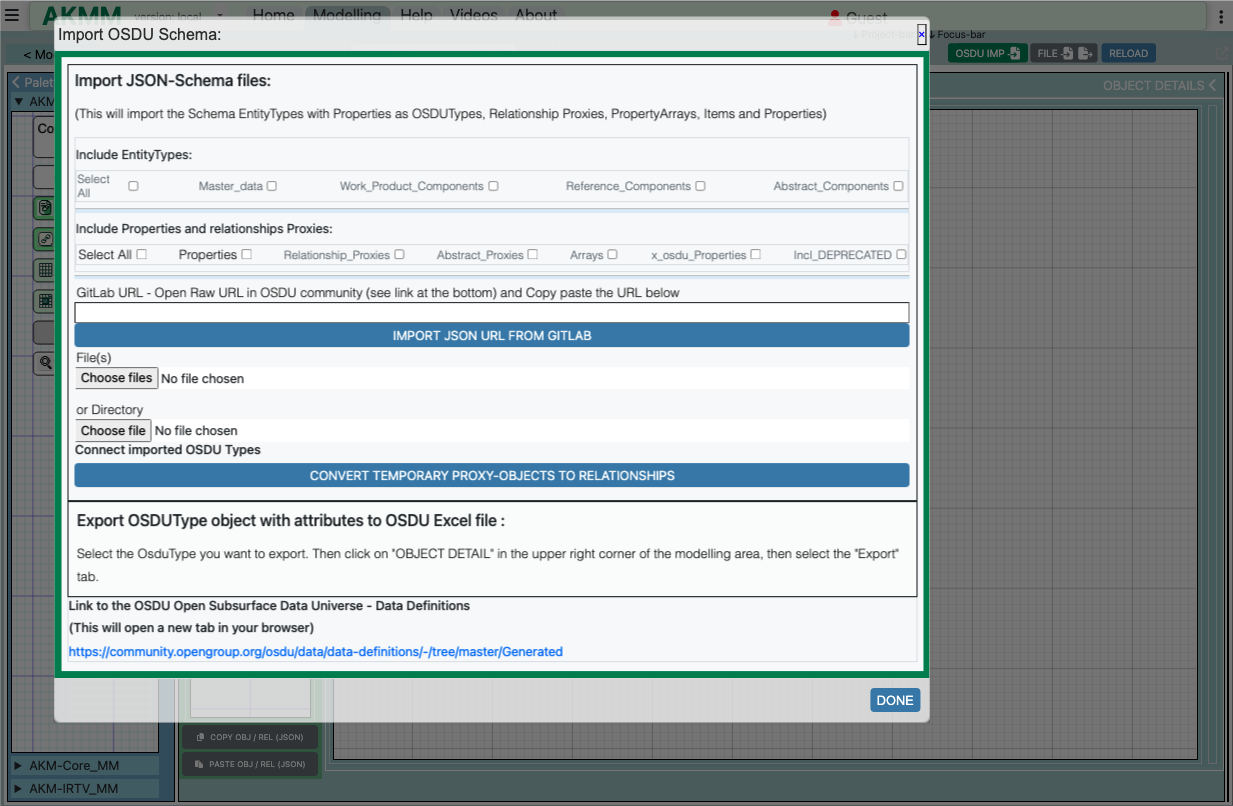Open the About menu item
The width and height of the screenshot is (1233, 806).
tap(536, 15)
